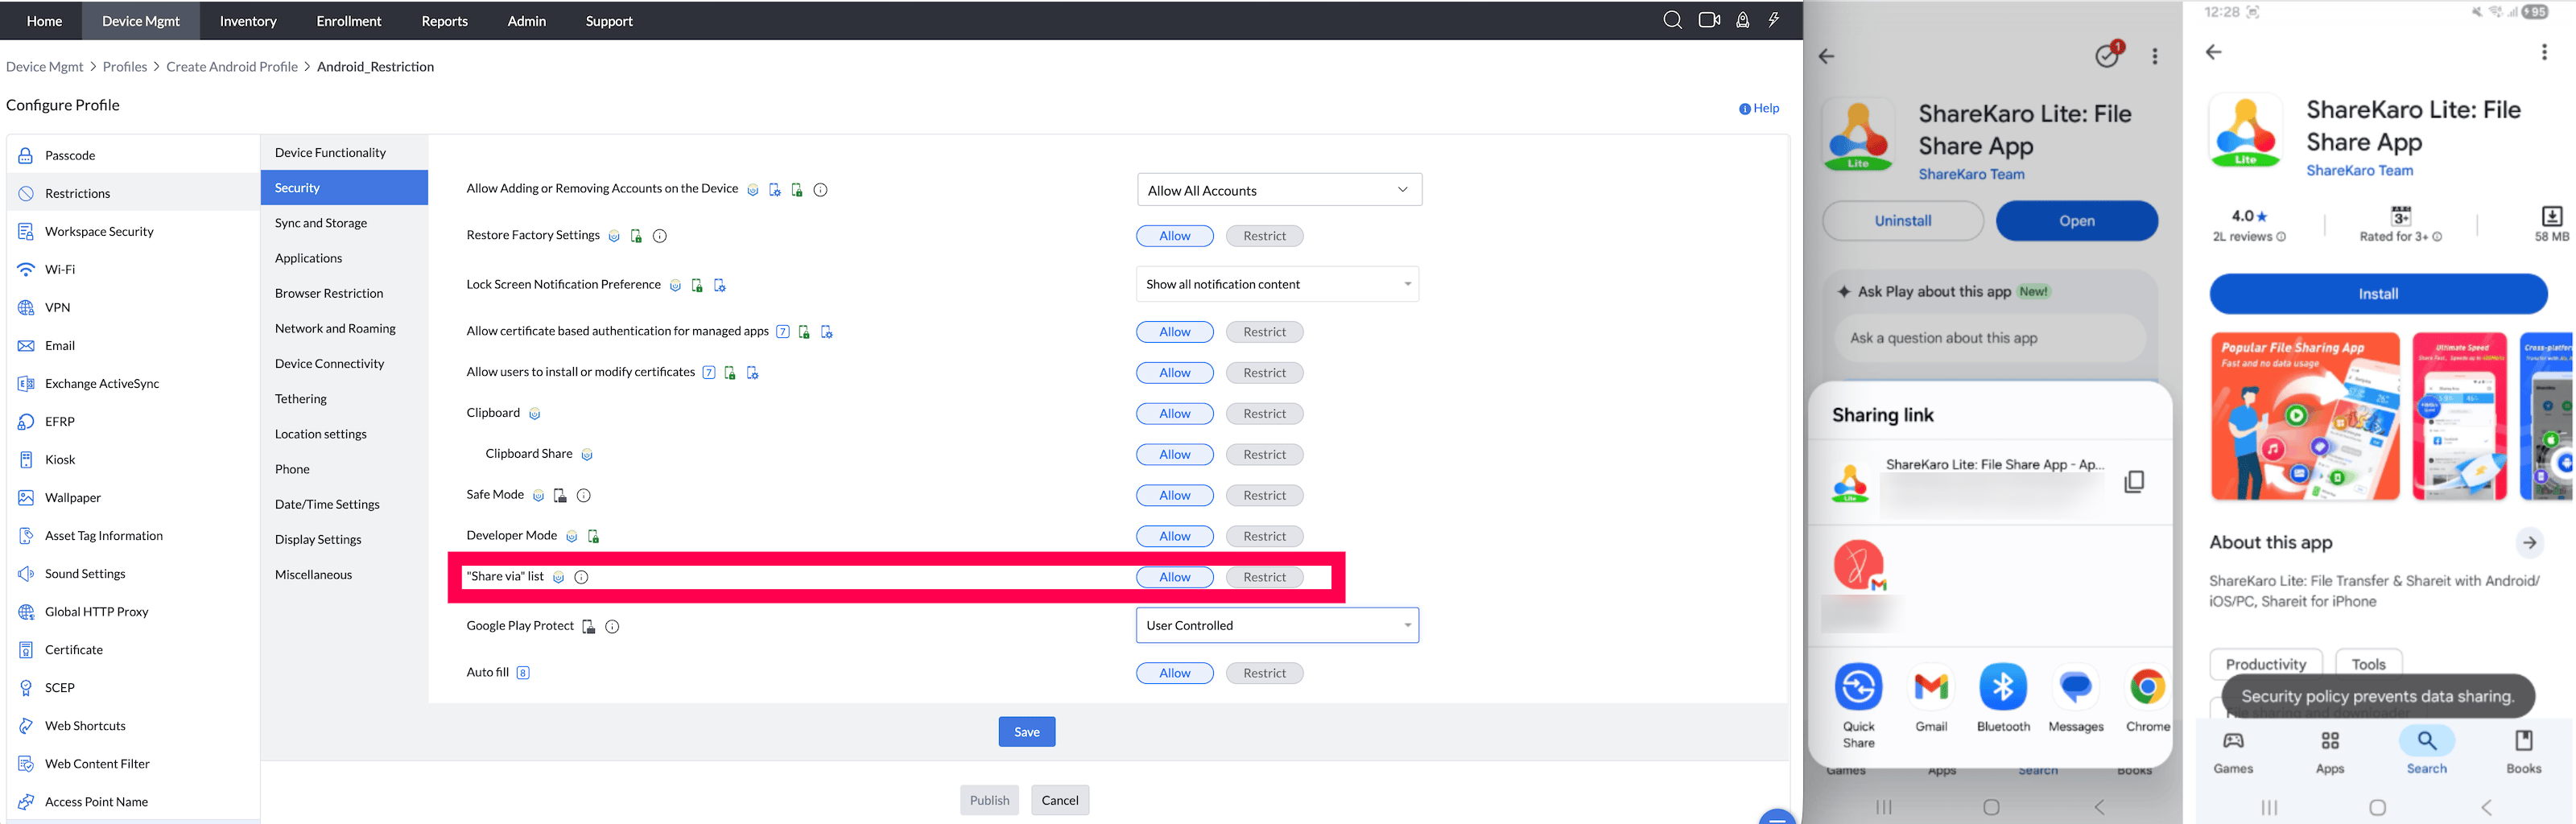Click the rocket icon in top bar
Screen dimensions: 2576x824
1743,20
